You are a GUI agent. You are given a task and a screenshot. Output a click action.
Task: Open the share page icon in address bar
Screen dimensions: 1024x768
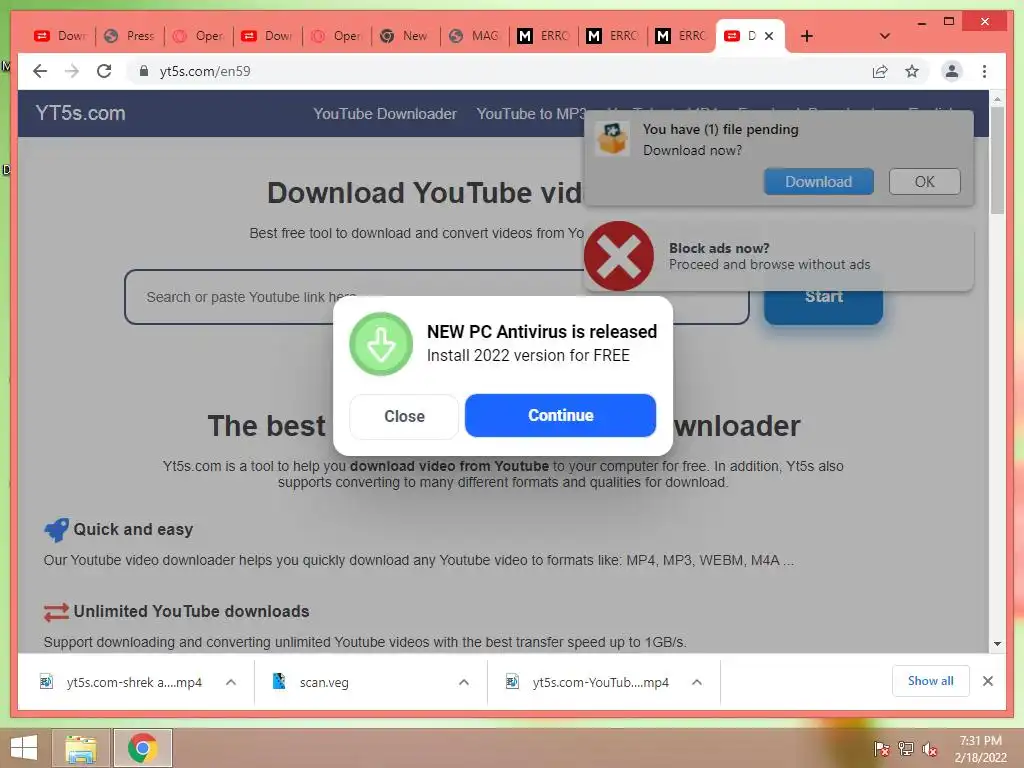click(x=880, y=71)
